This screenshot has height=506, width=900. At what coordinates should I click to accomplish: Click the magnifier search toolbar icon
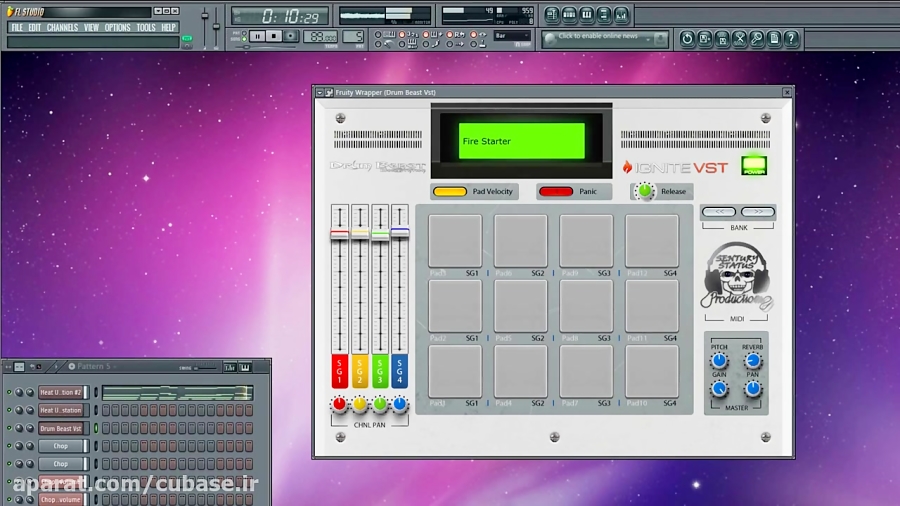tap(757, 38)
